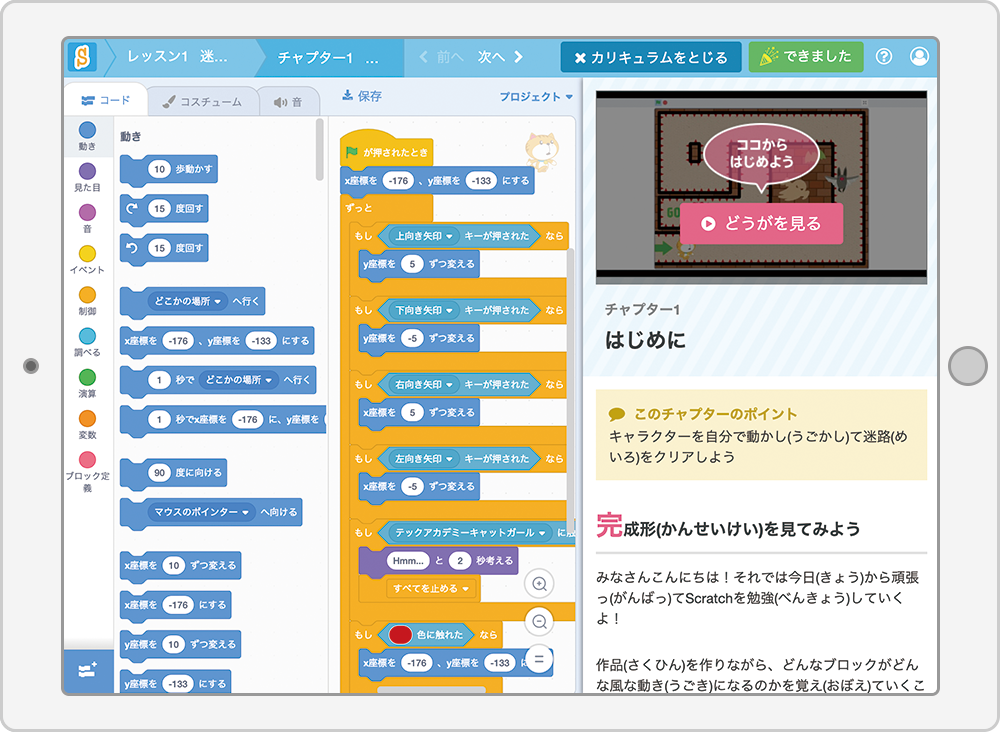
Task: Select the イベント events category circle
Action: 87,254
